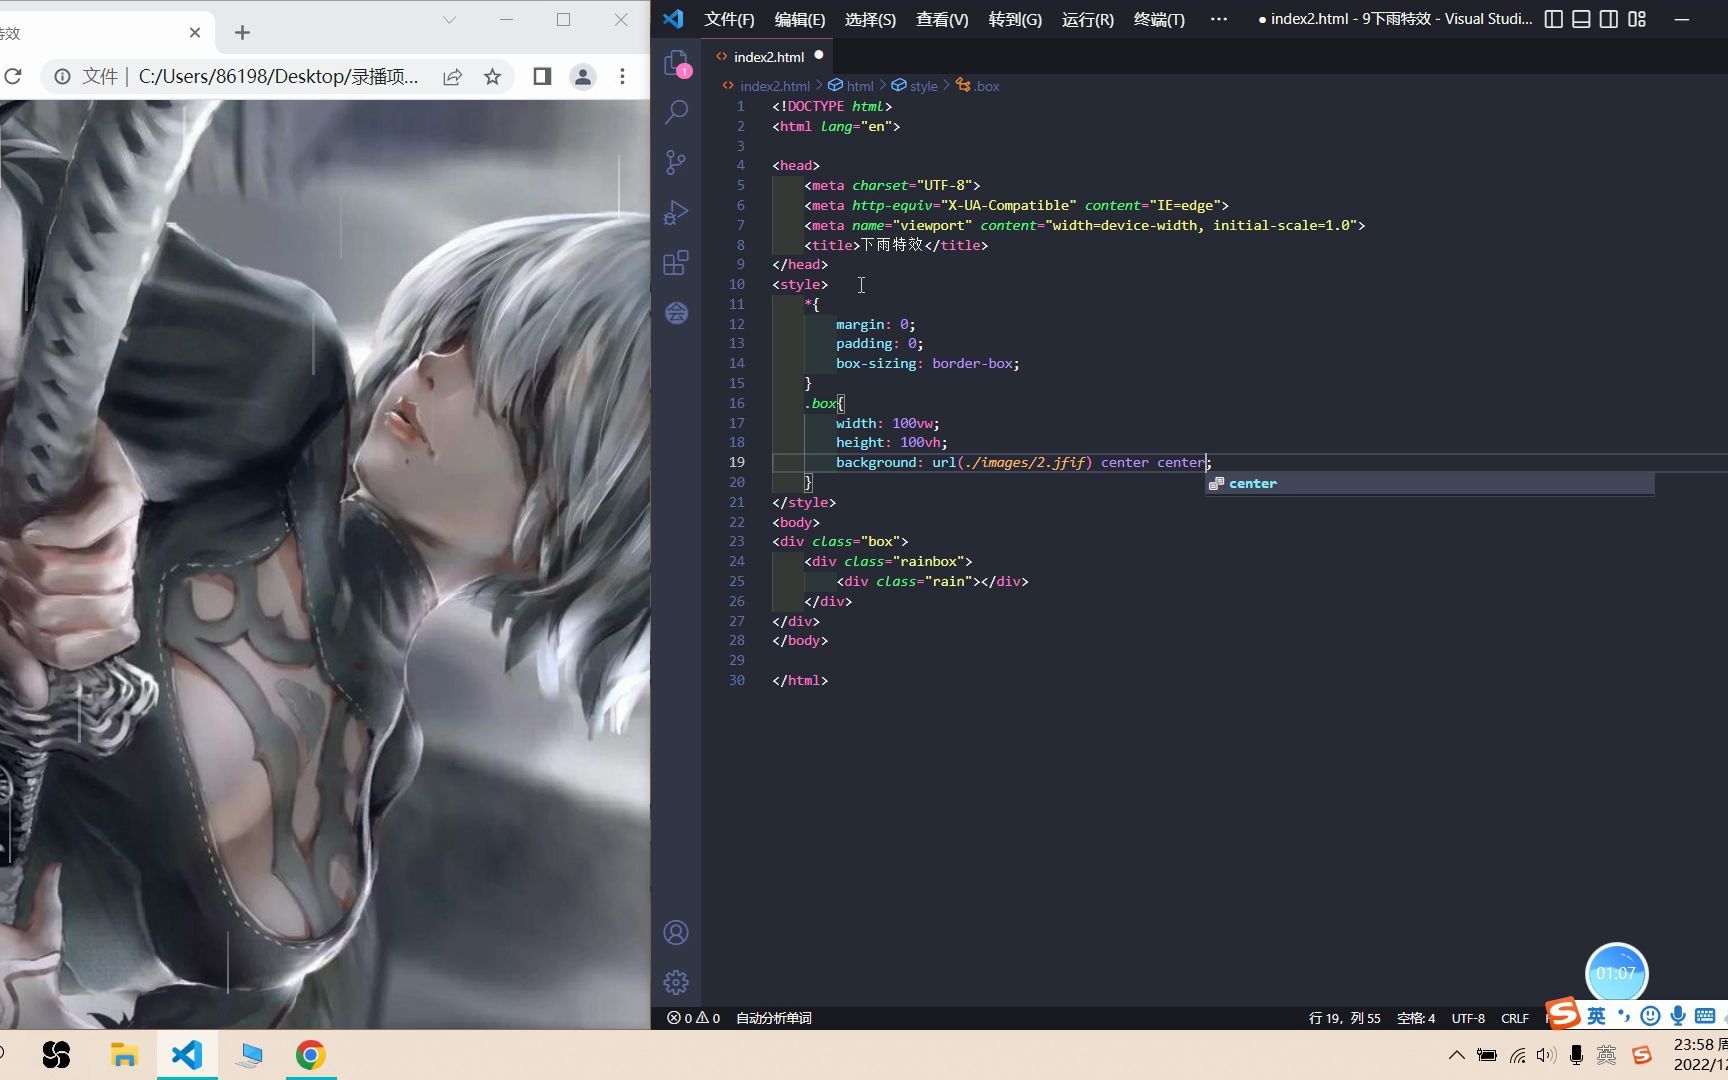Select the center autocomplete suggestion
This screenshot has height=1080, width=1728.
[1430, 484]
